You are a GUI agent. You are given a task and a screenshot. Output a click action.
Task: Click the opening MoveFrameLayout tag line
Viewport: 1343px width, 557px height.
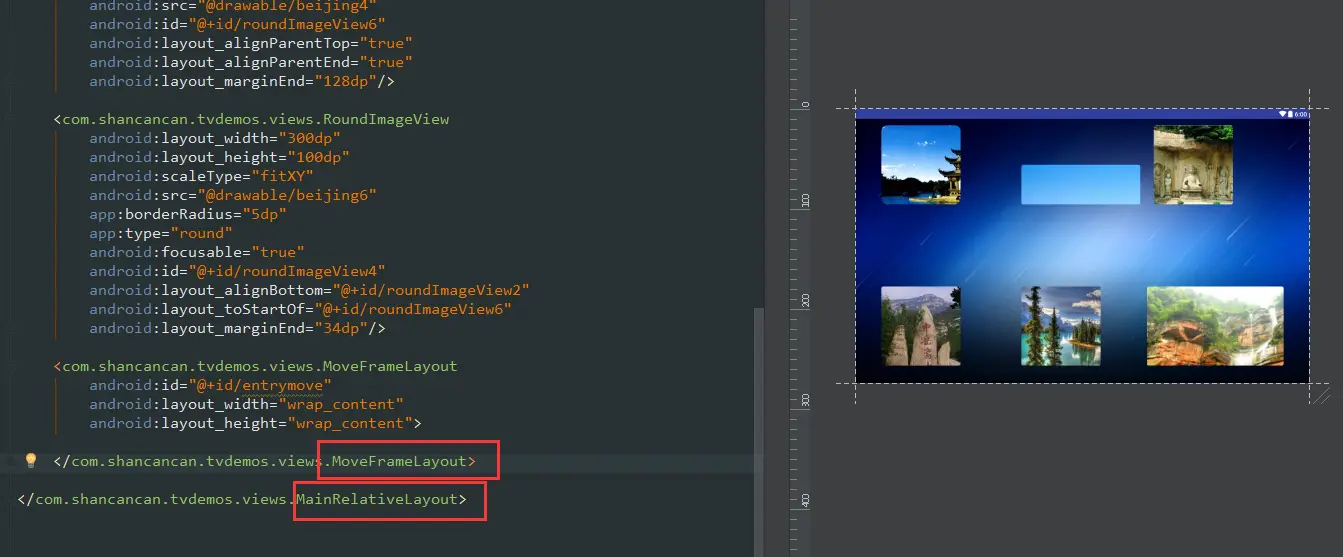(256, 366)
